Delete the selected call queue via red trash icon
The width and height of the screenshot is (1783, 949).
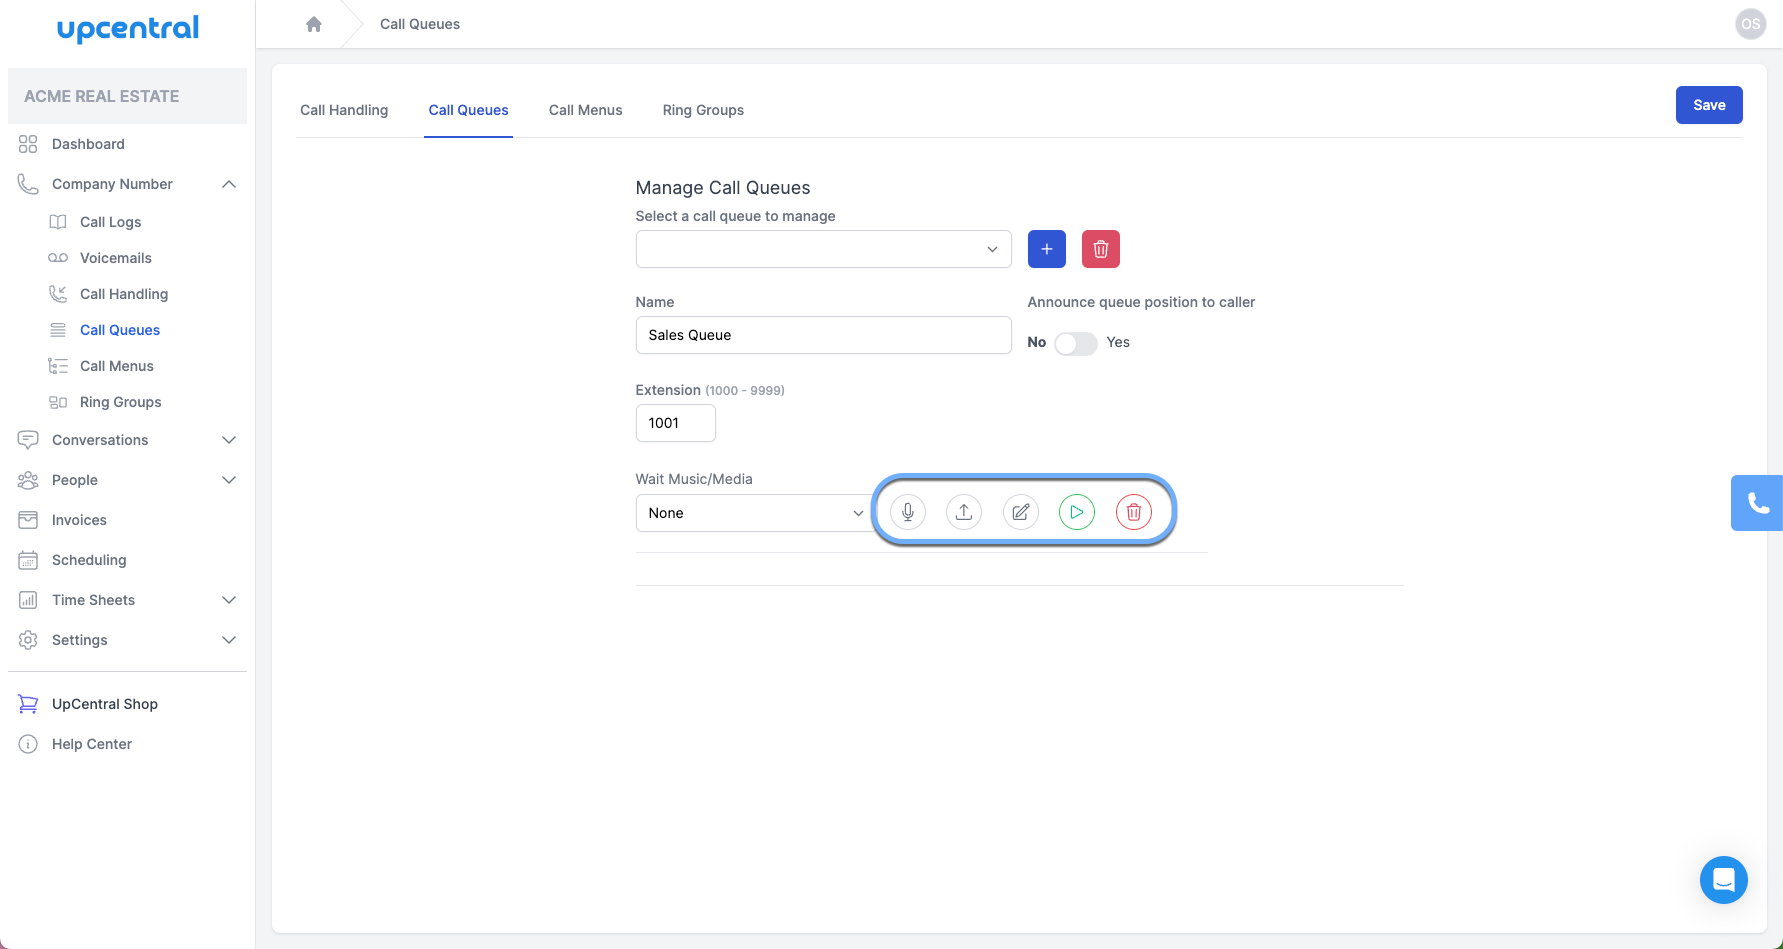pos(1100,249)
